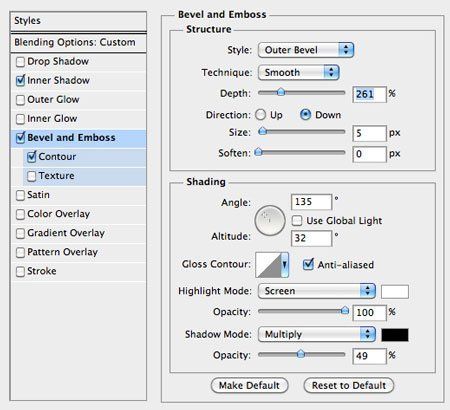The height and width of the screenshot is (410, 450).
Task: Enable the Color Overlay checkbox
Action: pos(20,214)
